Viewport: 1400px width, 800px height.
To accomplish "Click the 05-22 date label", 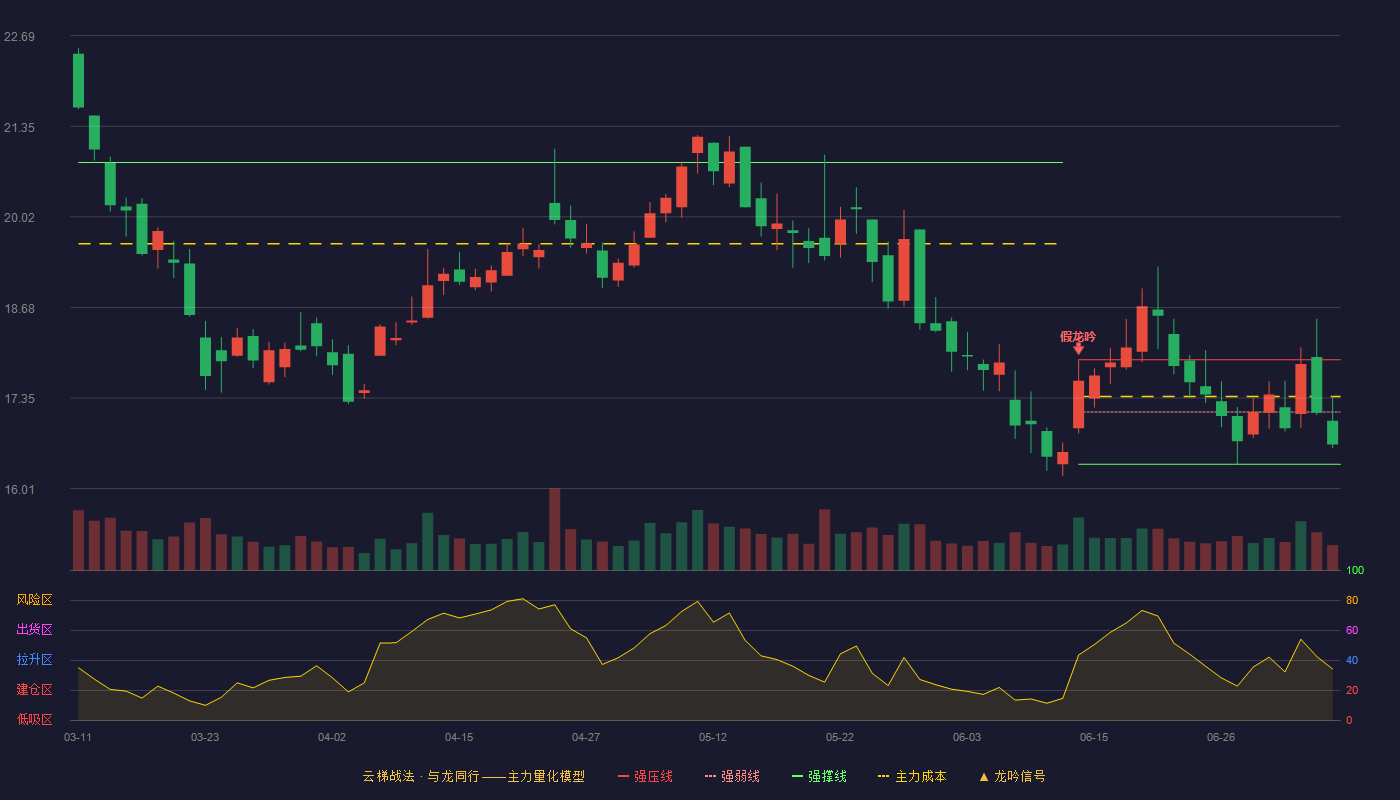I will pos(840,737).
